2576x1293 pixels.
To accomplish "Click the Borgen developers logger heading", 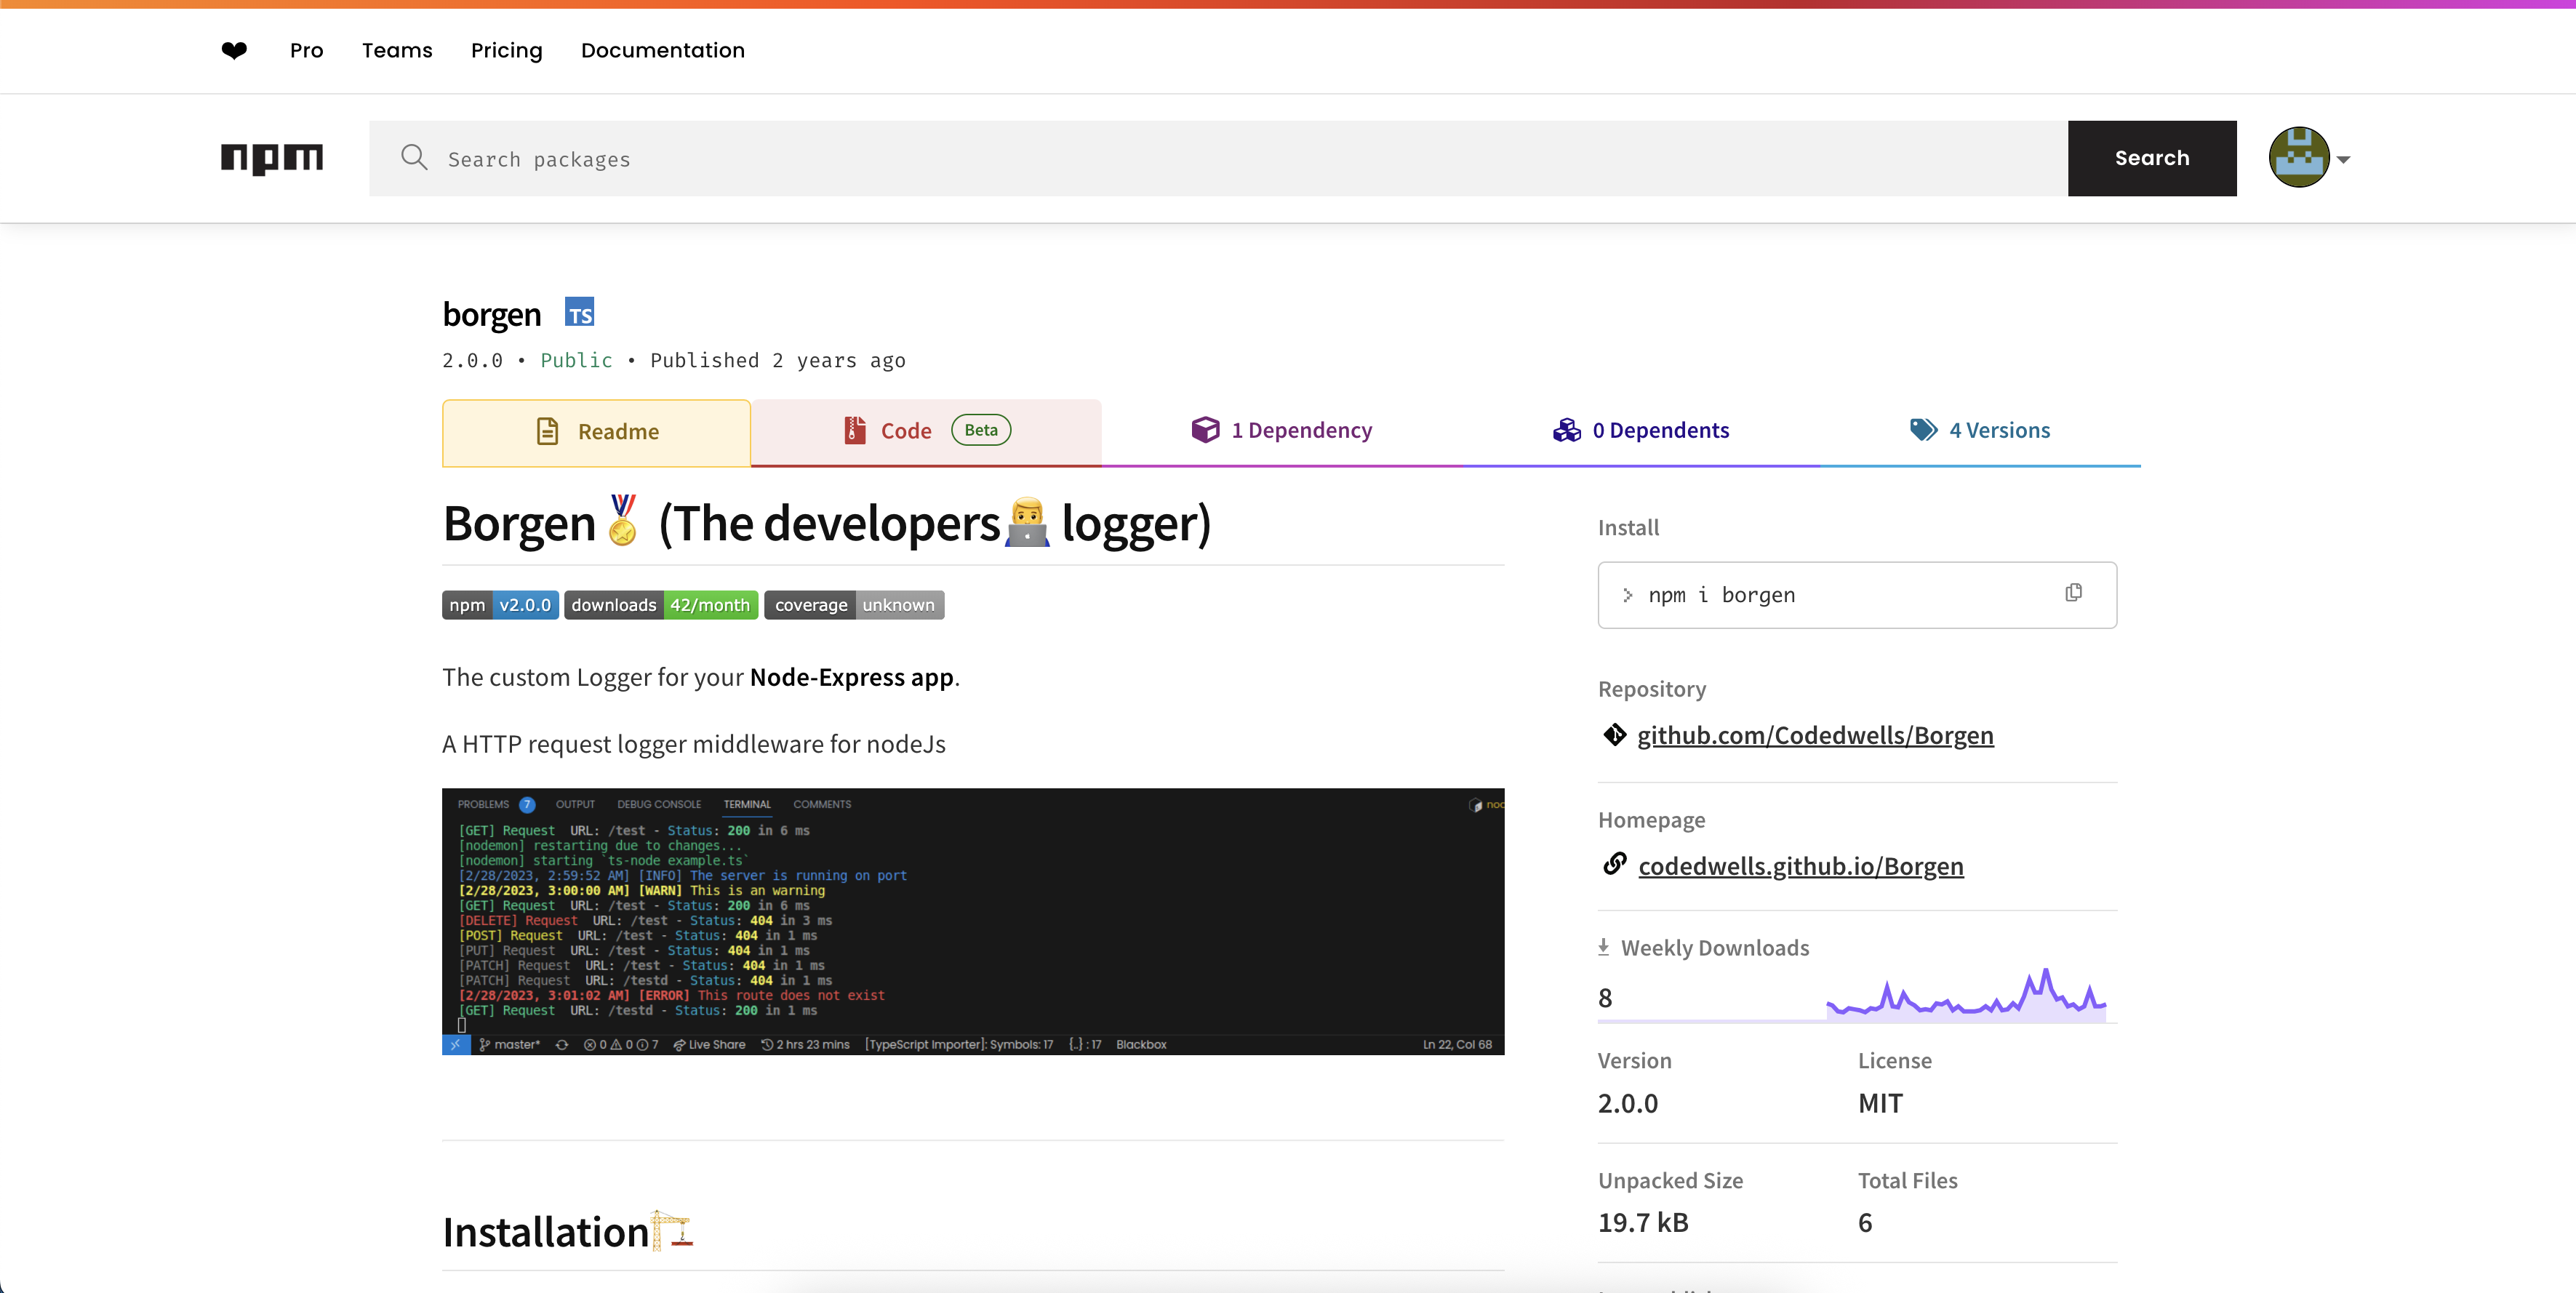I will (826, 523).
